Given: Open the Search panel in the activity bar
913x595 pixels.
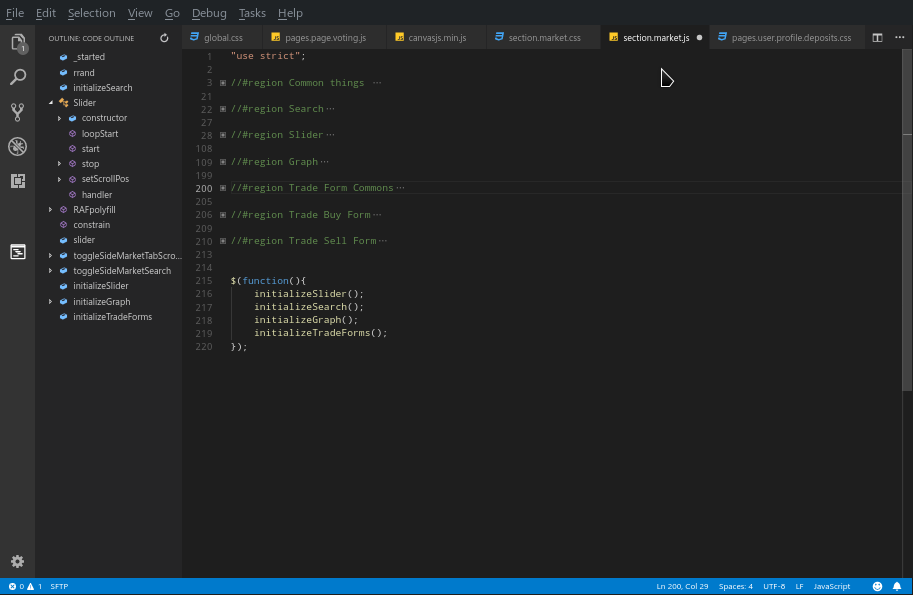Looking at the screenshot, I should (x=17, y=76).
